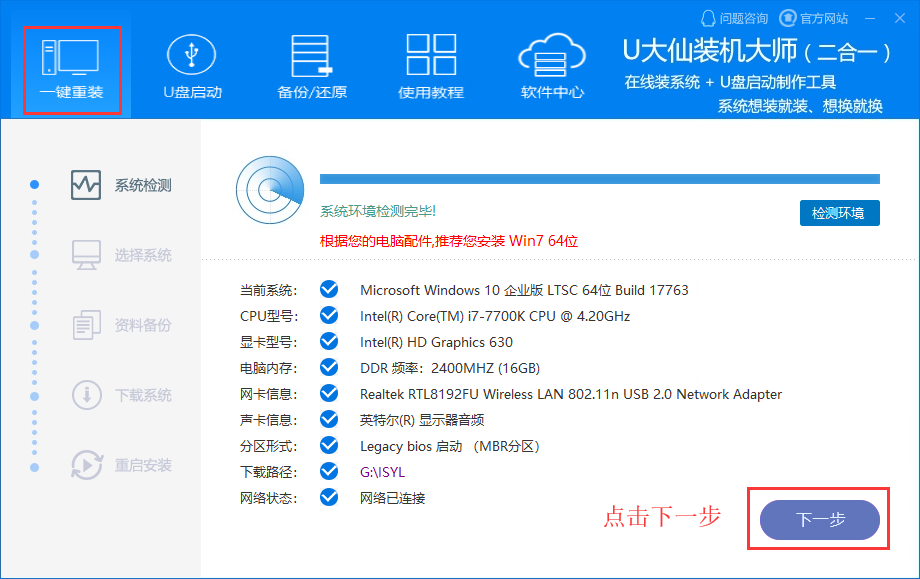
Task: Click the 英特尔(R) 显示器音频 text
Action: click(x=422, y=420)
